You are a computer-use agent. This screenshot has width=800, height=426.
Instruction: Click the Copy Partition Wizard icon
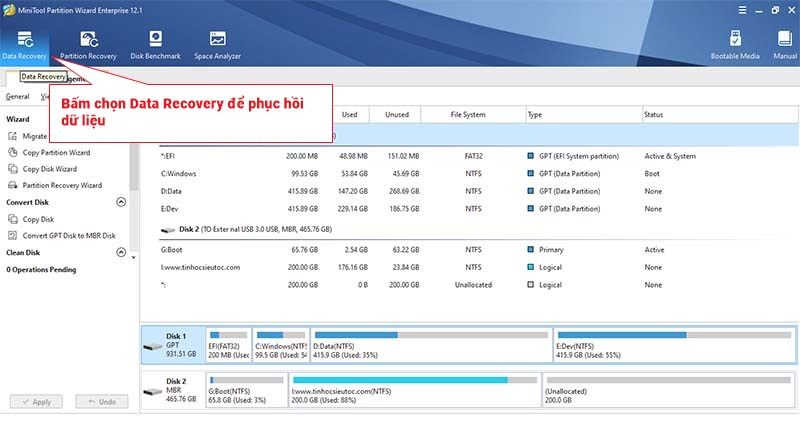coord(13,152)
